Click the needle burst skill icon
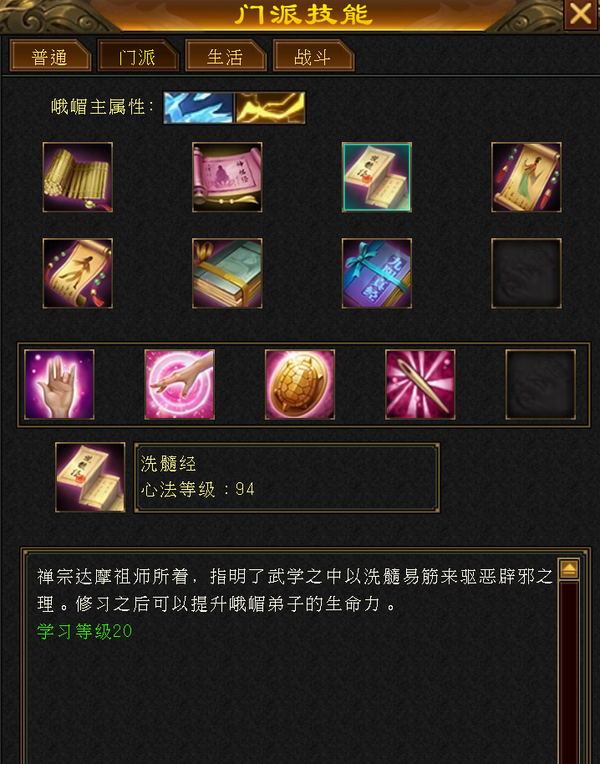 pos(420,384)
